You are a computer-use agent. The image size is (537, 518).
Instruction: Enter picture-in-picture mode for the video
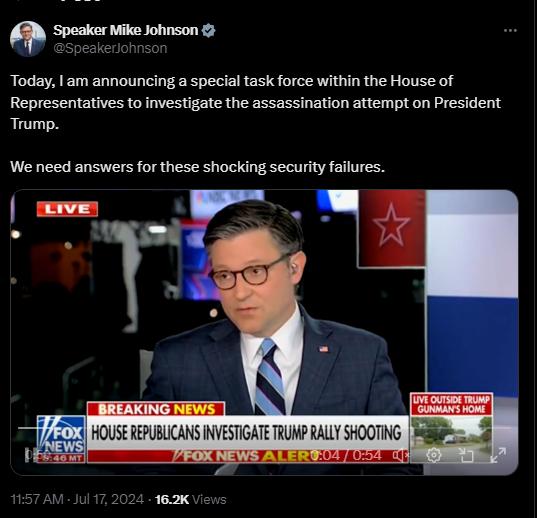click(x=466, y=455)
